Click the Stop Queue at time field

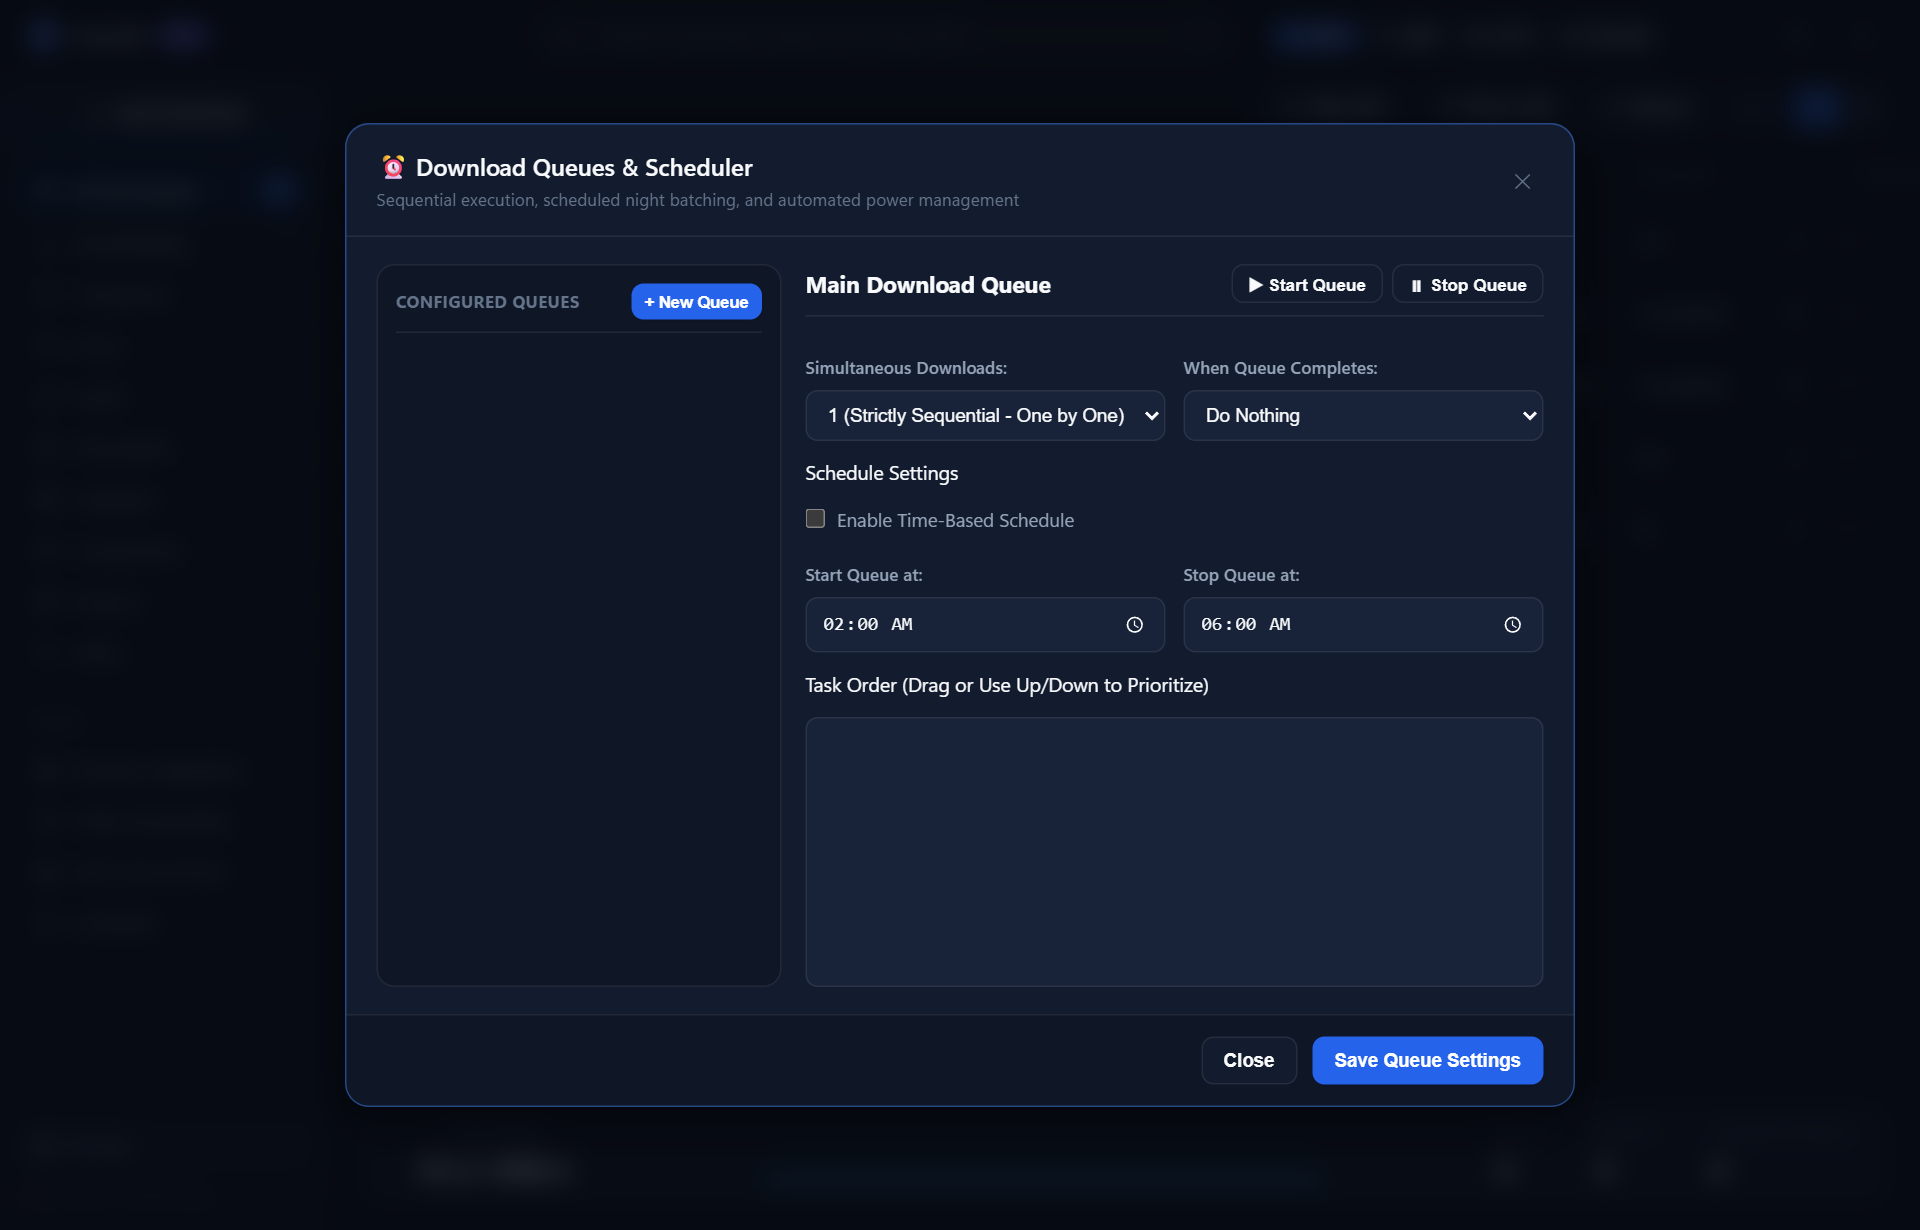pyautogui.click(x=1363, y=625)
